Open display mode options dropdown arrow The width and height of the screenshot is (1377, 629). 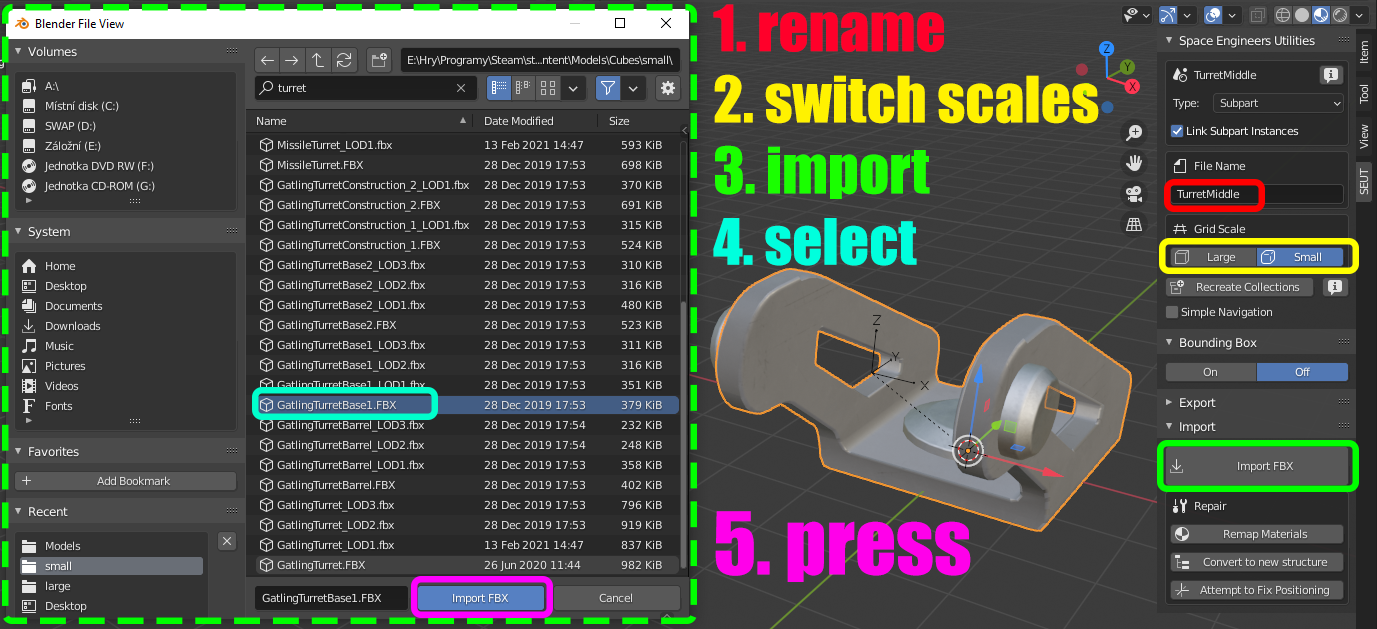pyautogui.click(x=573, y=88)
